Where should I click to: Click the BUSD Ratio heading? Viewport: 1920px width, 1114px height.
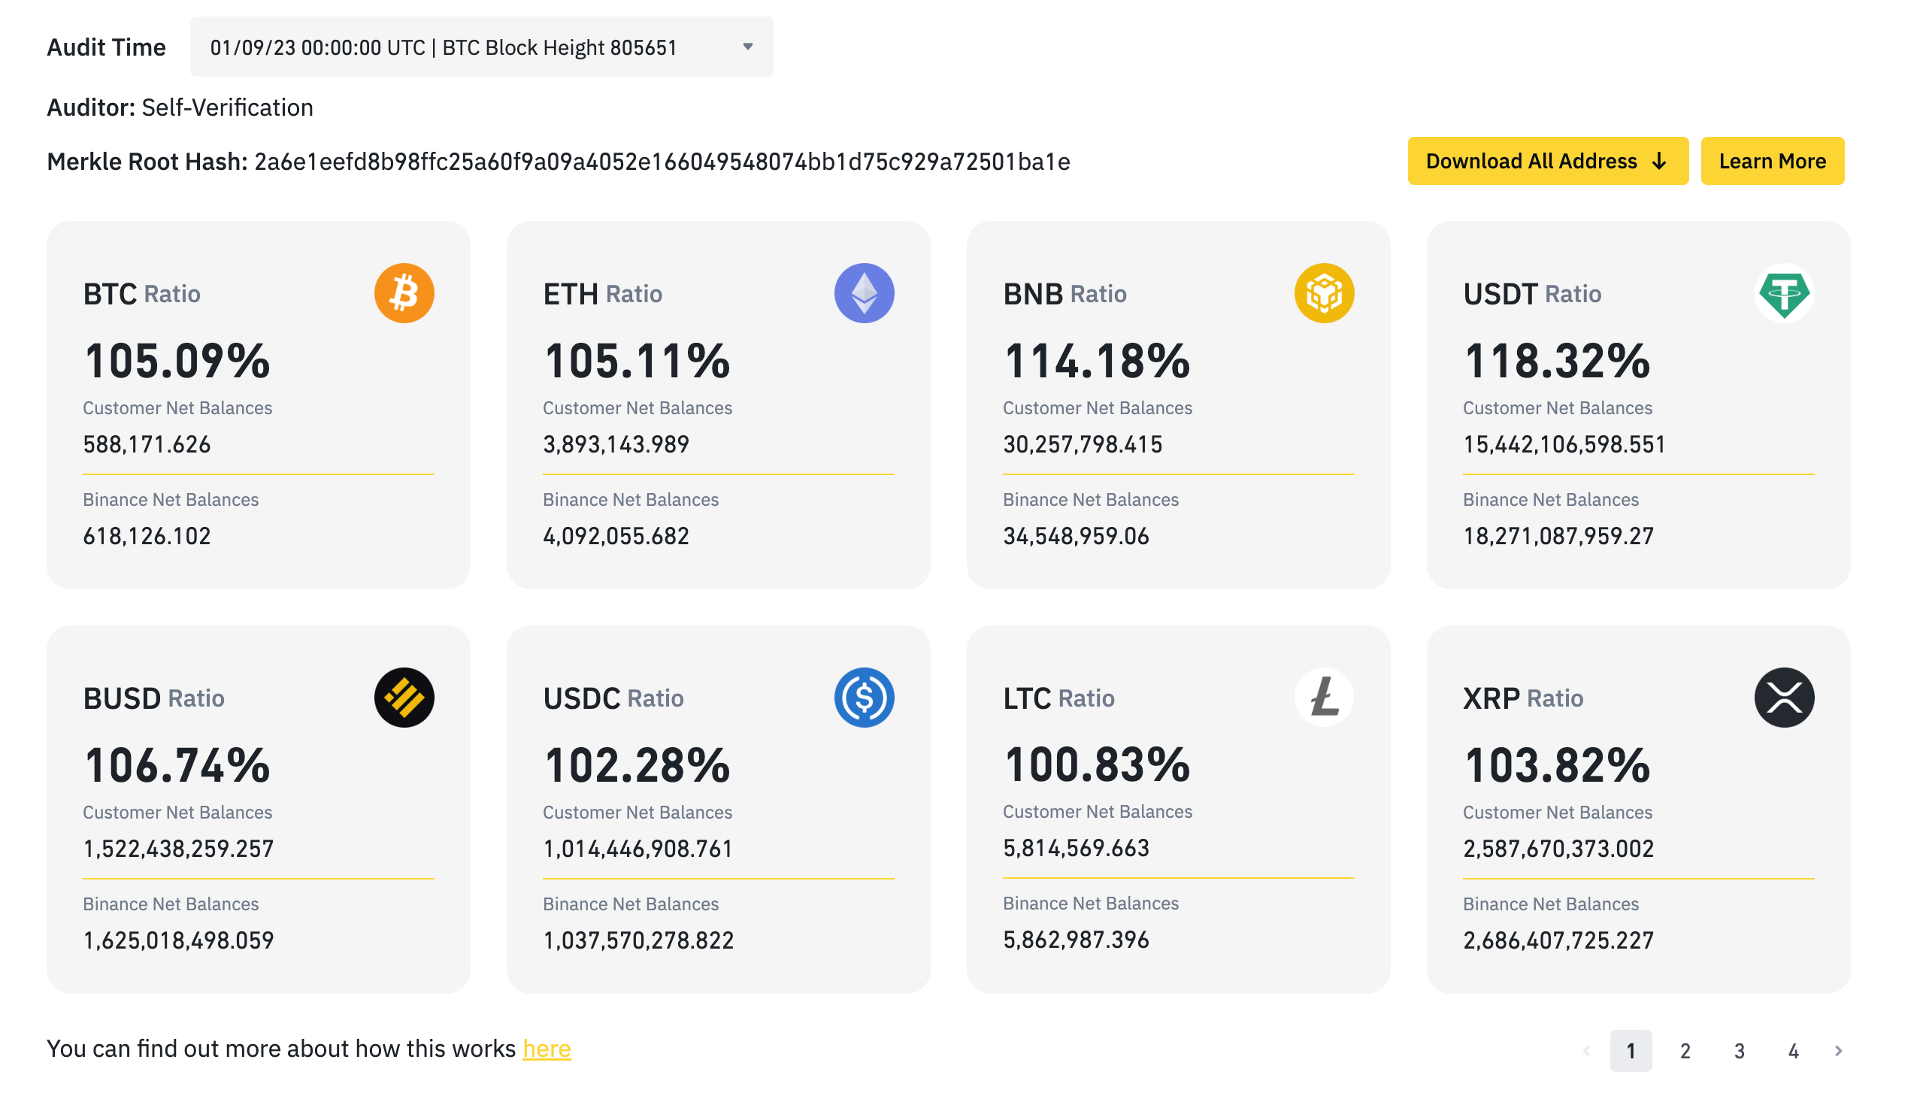pyautogui.click(x=154, y=698)
